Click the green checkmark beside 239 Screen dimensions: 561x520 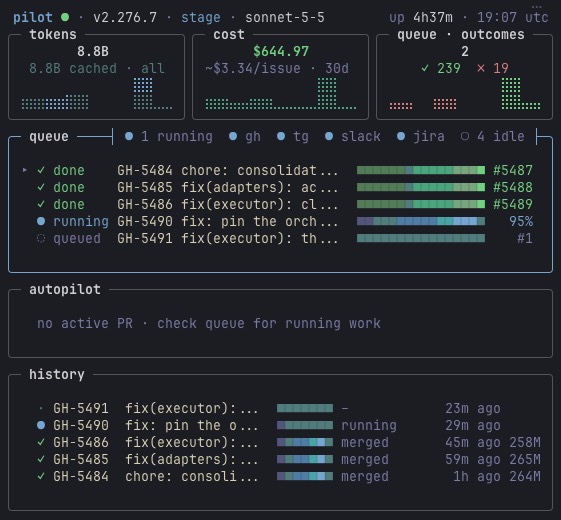(x=425, y=68)
